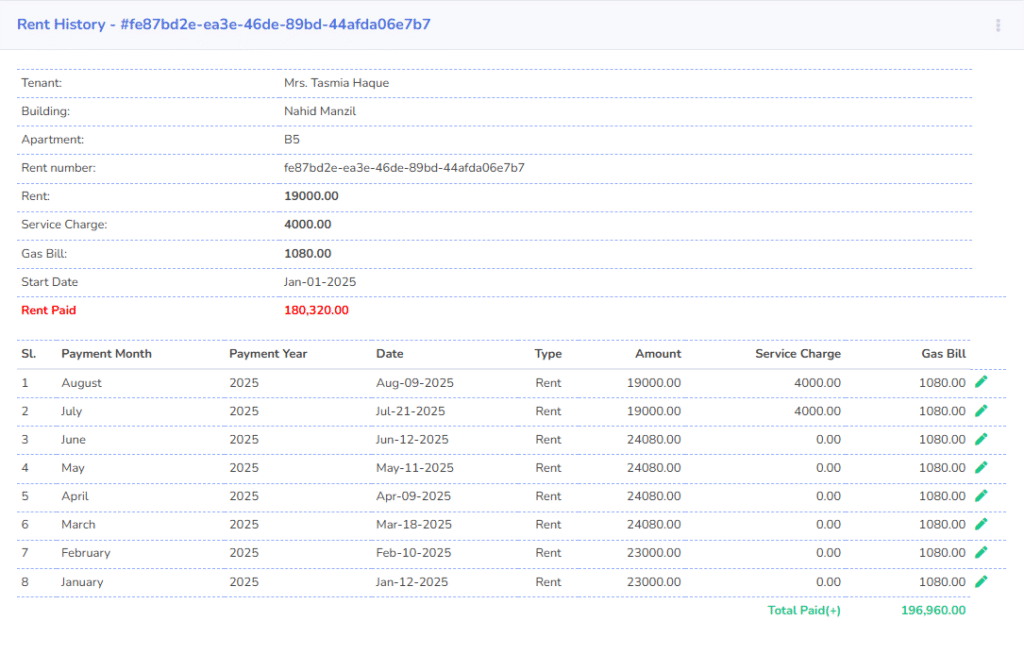Edit the June 2025 rent payment
The image size is (1024, 654).
[x=981, y=439]
